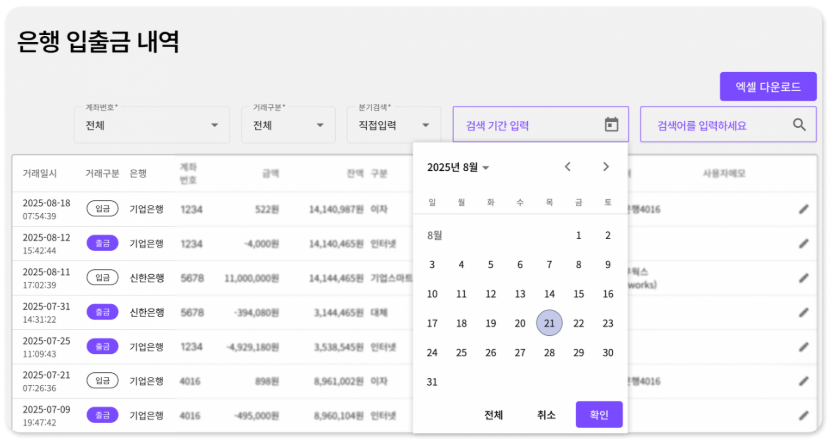
Task: Expand the 2025년 8월 month selector
Action: click(458, 168)
